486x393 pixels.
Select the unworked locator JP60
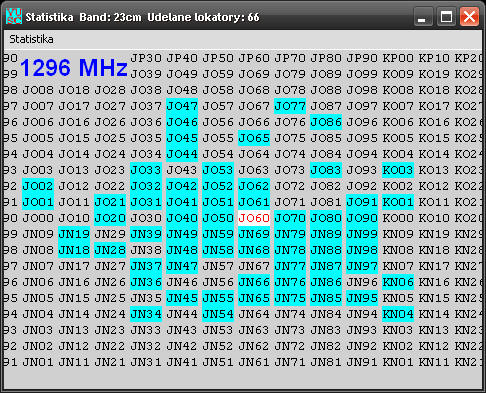coord(254,58)
